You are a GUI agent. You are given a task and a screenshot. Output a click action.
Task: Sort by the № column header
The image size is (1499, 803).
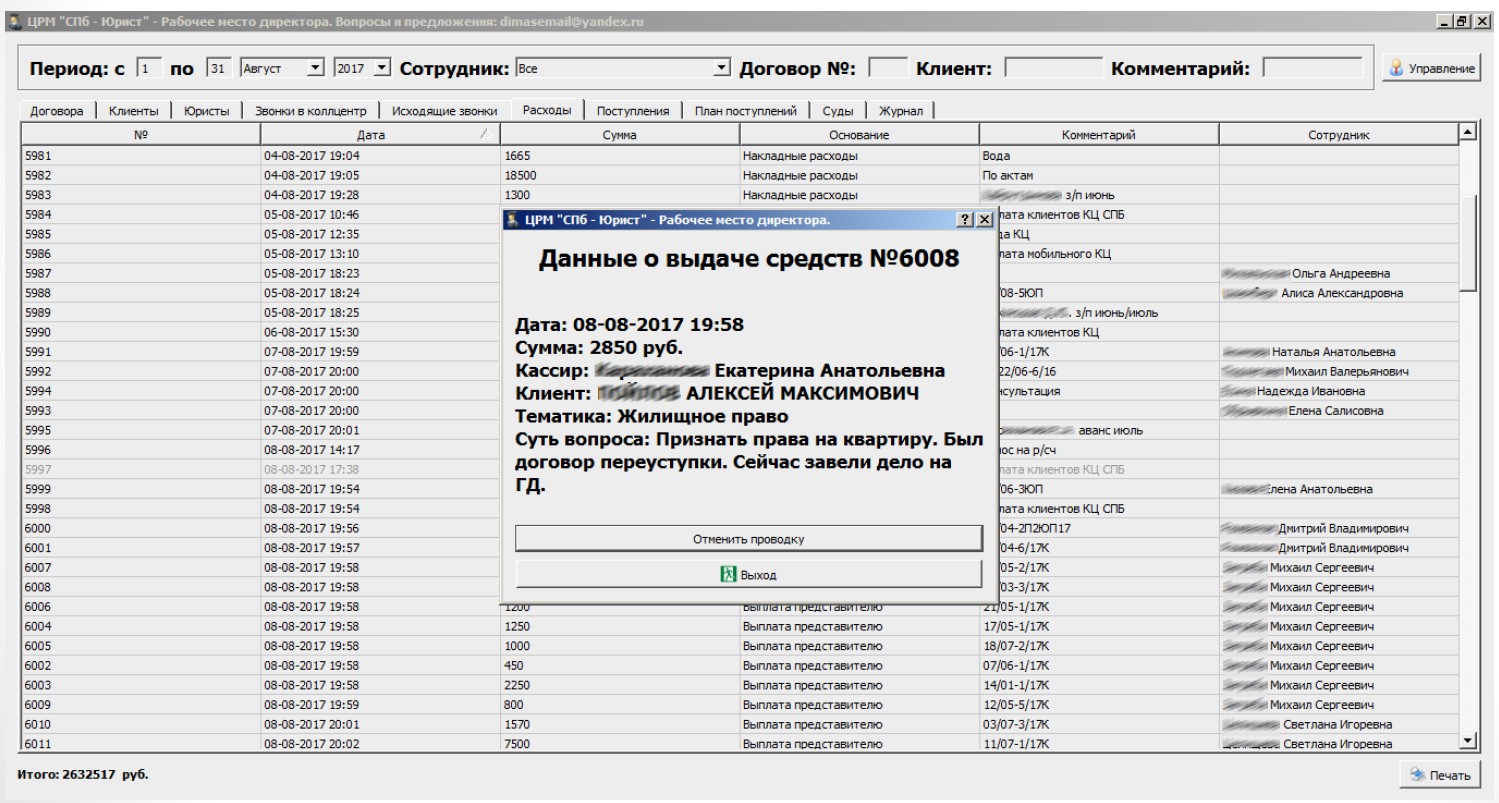pos(141,134)
